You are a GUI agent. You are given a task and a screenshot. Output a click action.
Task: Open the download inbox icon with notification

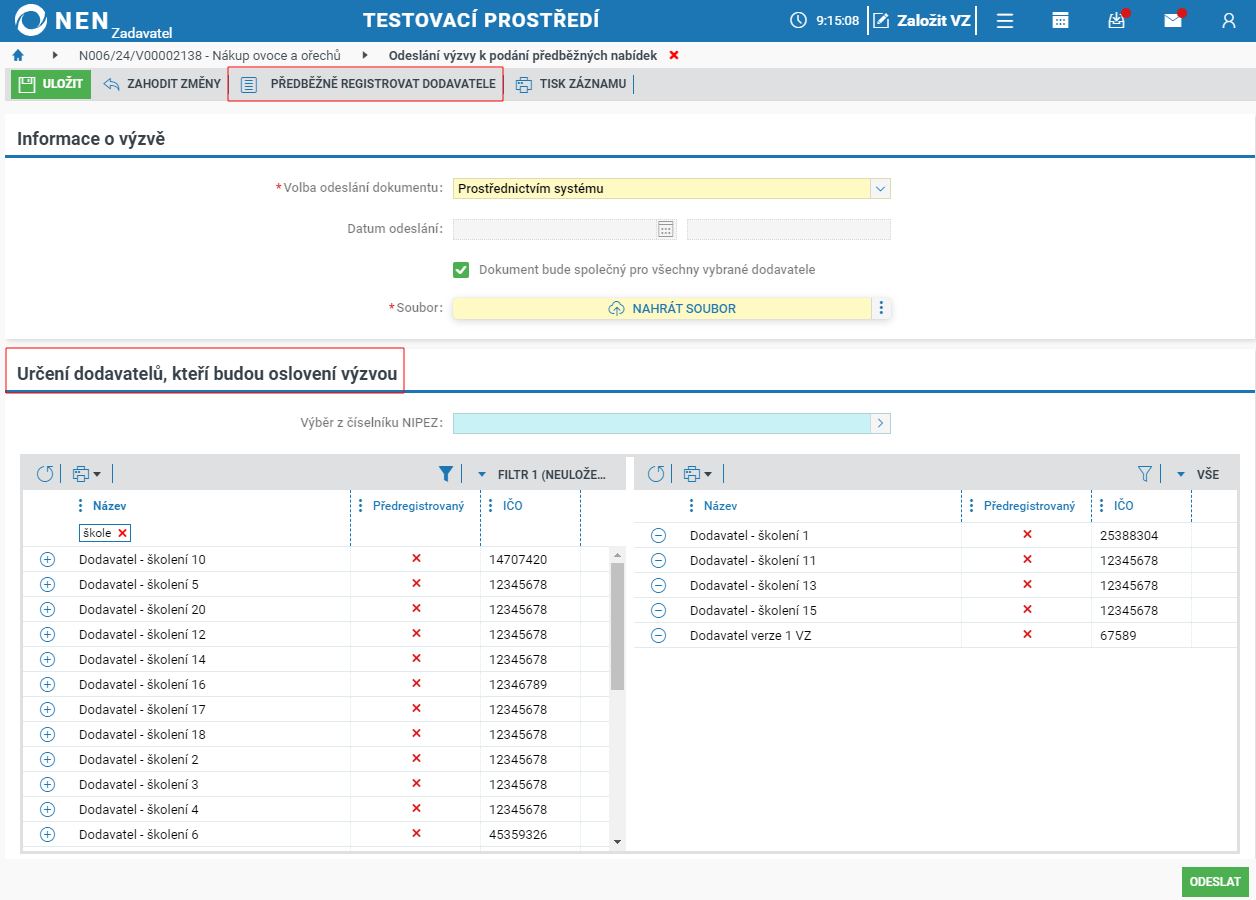[1117, 20]
